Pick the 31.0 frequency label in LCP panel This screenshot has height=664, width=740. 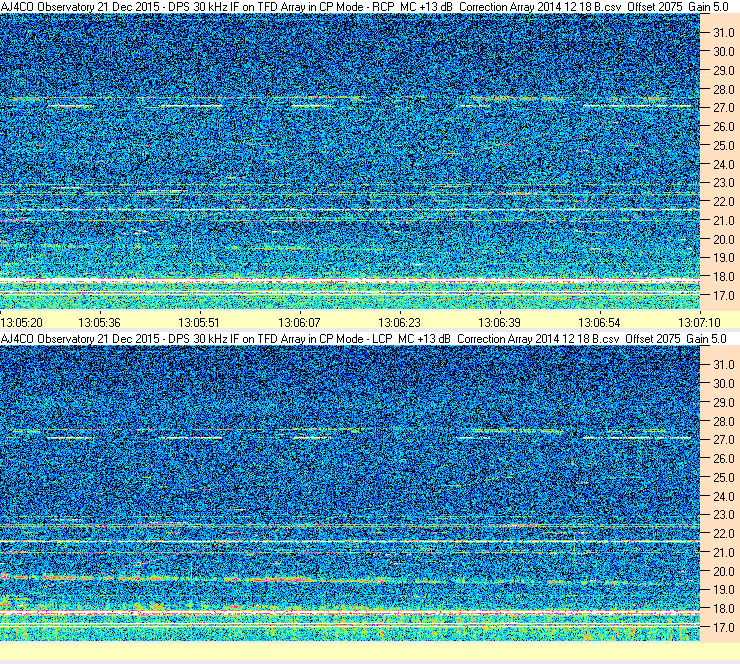pyautogui.click(x=723, y=365)
